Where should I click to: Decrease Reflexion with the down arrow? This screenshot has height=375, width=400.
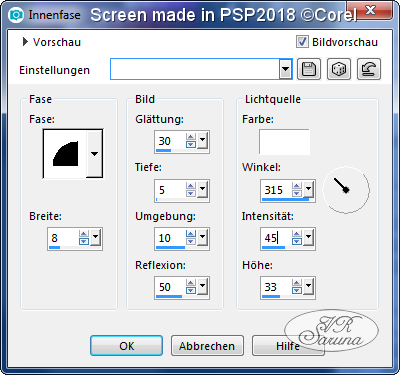pos(191,291)
